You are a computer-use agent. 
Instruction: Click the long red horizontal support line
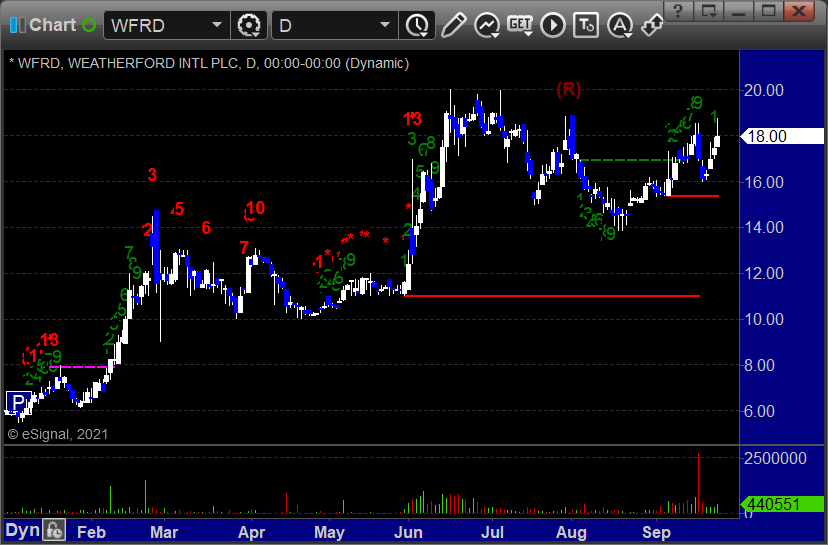552,296
